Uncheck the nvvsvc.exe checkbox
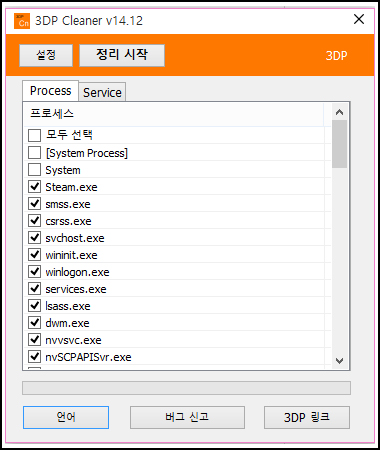Viewport: 380px width, 450px height. [x=35, y=340]
